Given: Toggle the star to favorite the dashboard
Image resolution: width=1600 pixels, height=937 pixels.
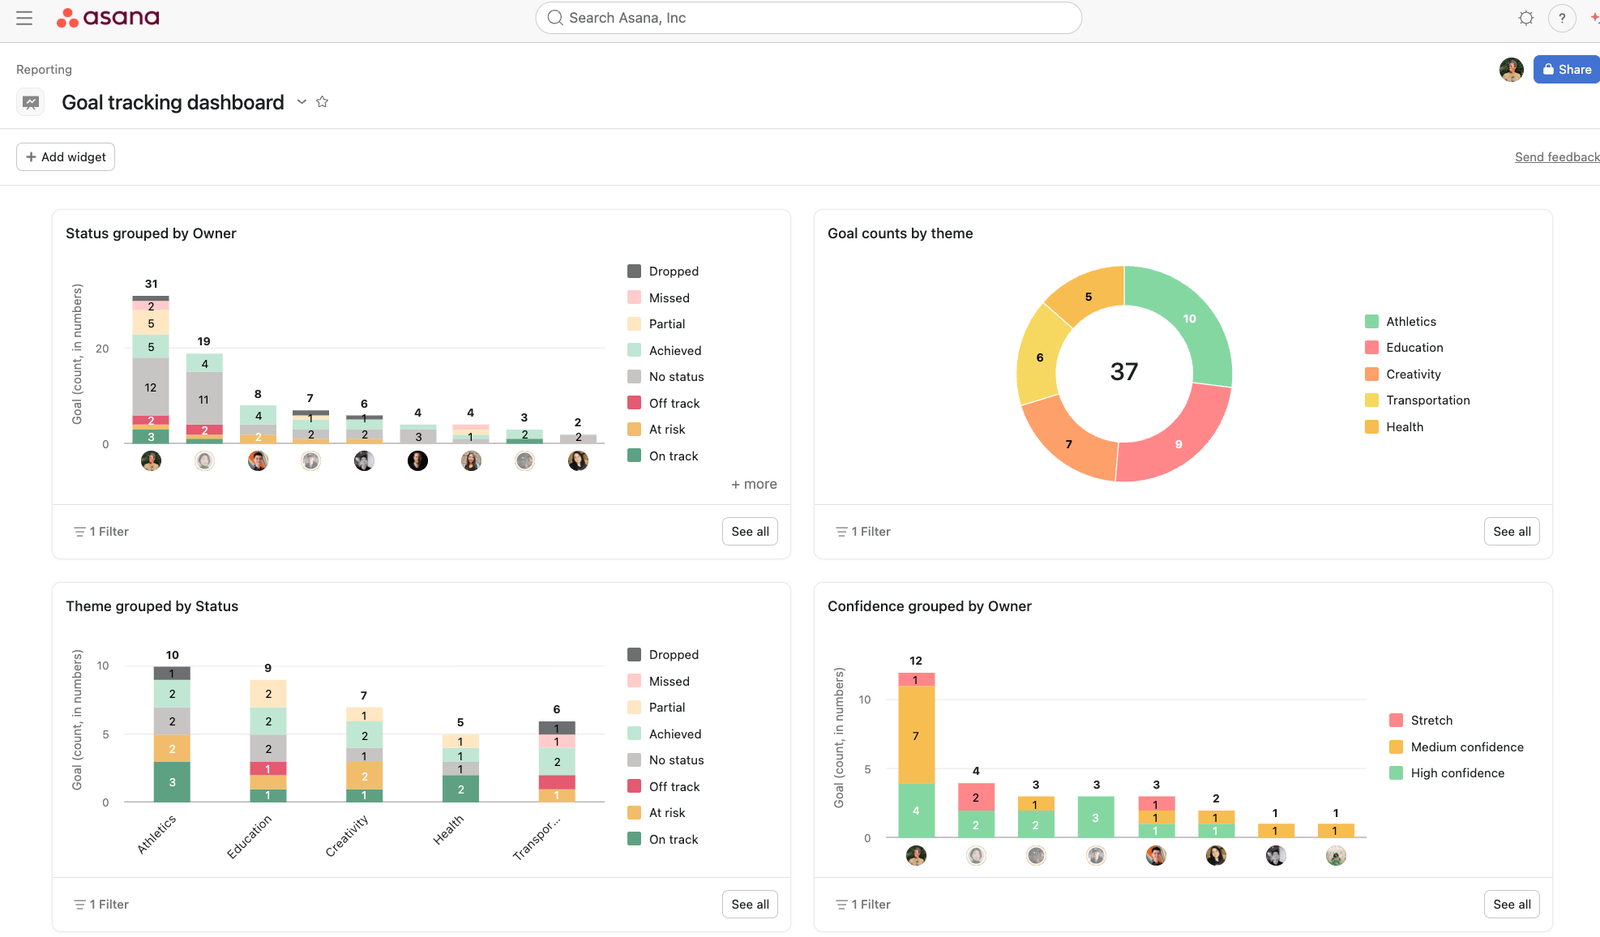Looking at the screenshot, I should pos(322,101).
